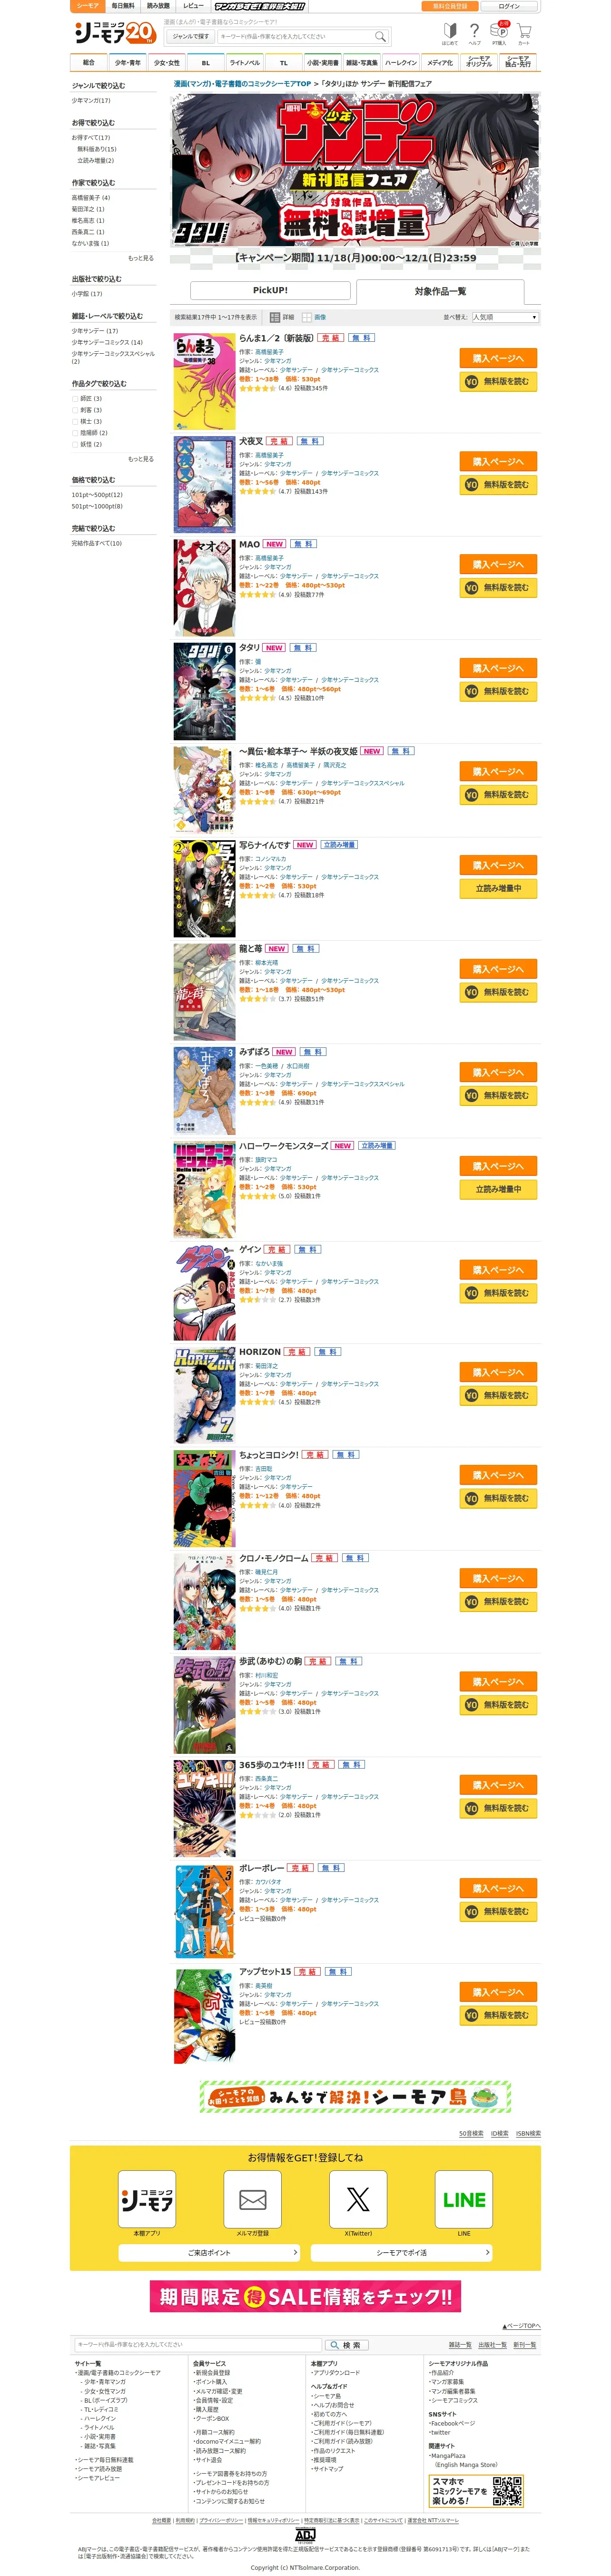Click the PT購入 point purchase icon

click(499, 33)
